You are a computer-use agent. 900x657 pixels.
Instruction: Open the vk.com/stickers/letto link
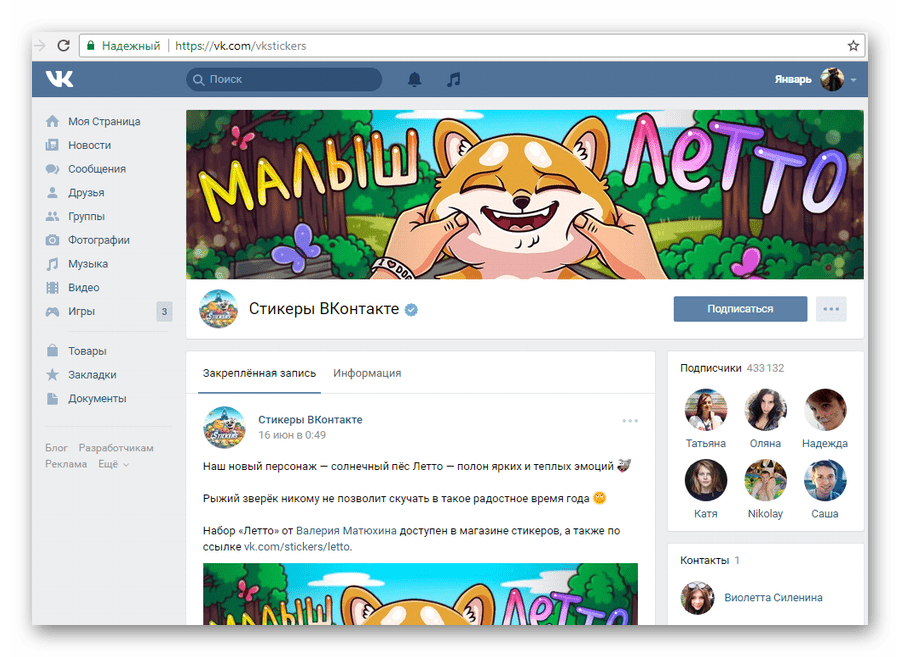click(x=300, y=547)
